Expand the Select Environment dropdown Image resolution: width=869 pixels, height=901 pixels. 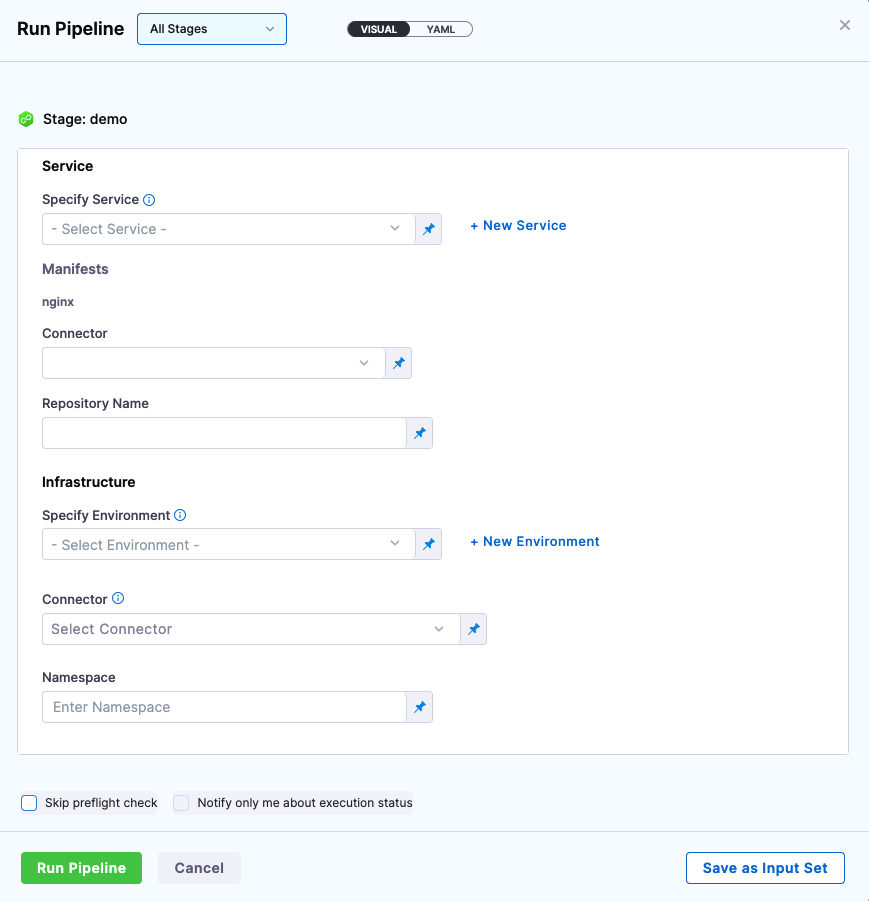228,545
